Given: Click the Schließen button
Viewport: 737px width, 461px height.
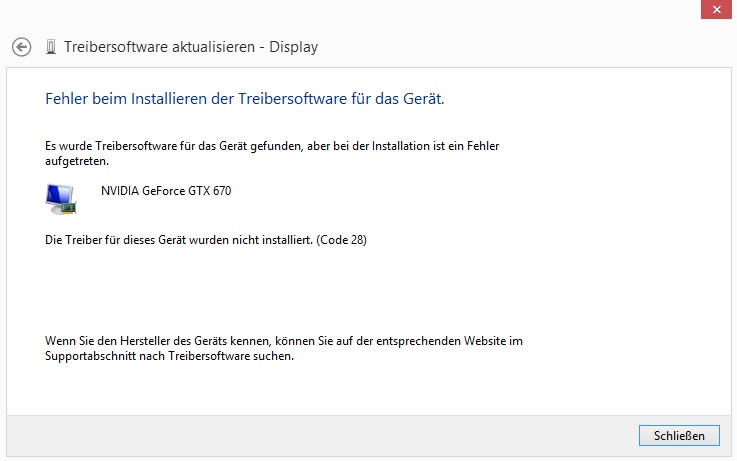Looking at the screenshot, I should coord(679,436).
